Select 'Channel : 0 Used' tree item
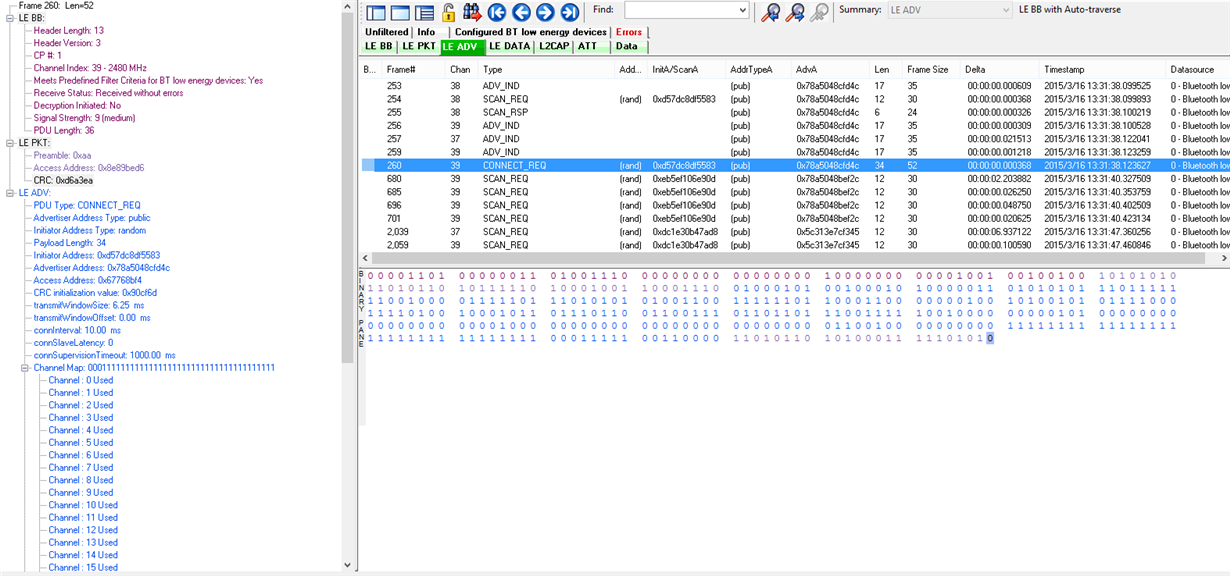This screenshot has height=576, width=1230. (x=80, y=380)
